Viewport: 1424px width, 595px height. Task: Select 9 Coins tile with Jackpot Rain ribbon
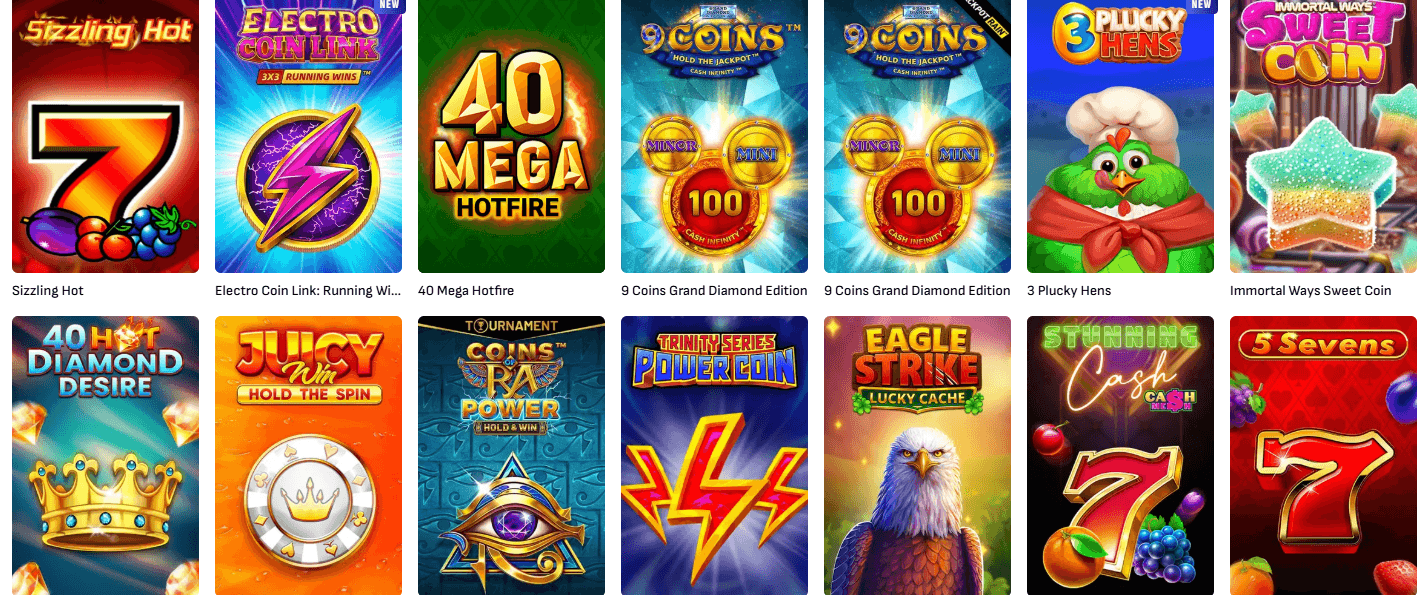pyautogui.click(x=917, y=136)
